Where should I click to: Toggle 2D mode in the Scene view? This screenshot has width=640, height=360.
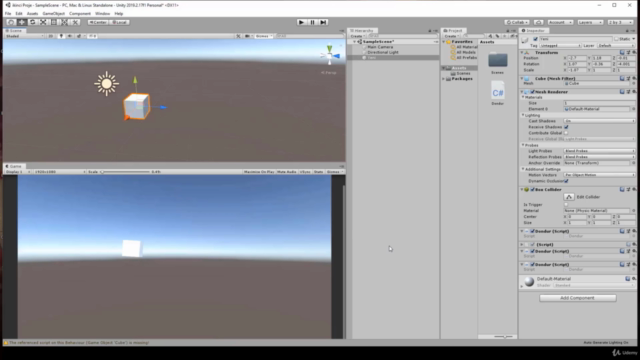(51, 36)
